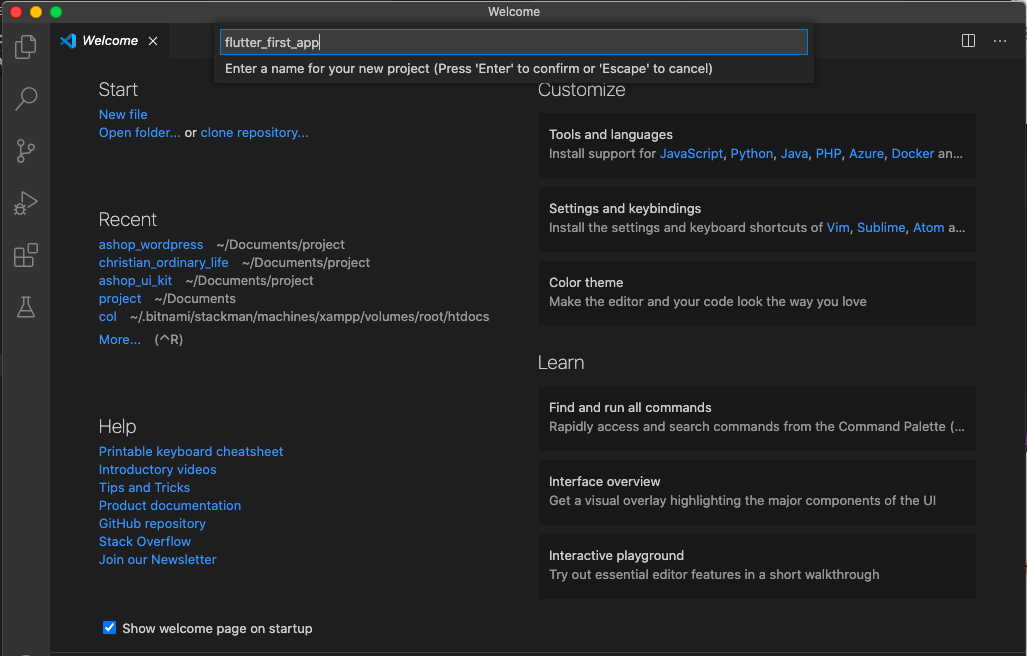Open Product documentation link
The width and height of the screenshot is (1027, 656).
click(170, 505)
